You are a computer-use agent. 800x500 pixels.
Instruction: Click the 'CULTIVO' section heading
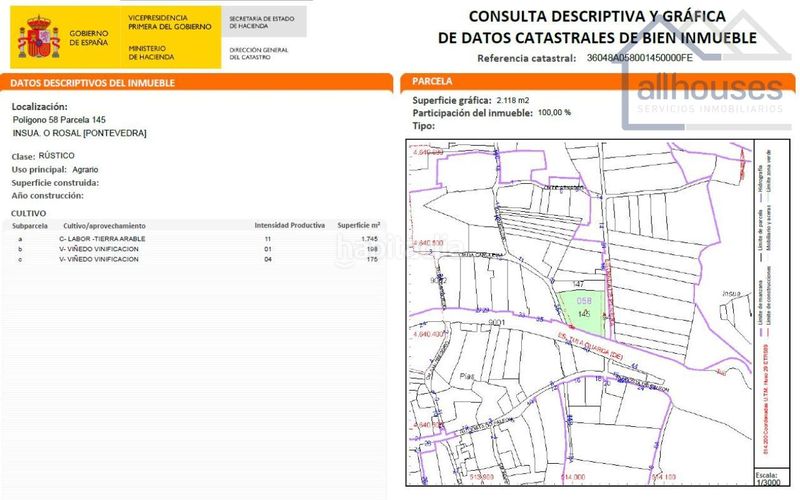[x=29, y=213]
